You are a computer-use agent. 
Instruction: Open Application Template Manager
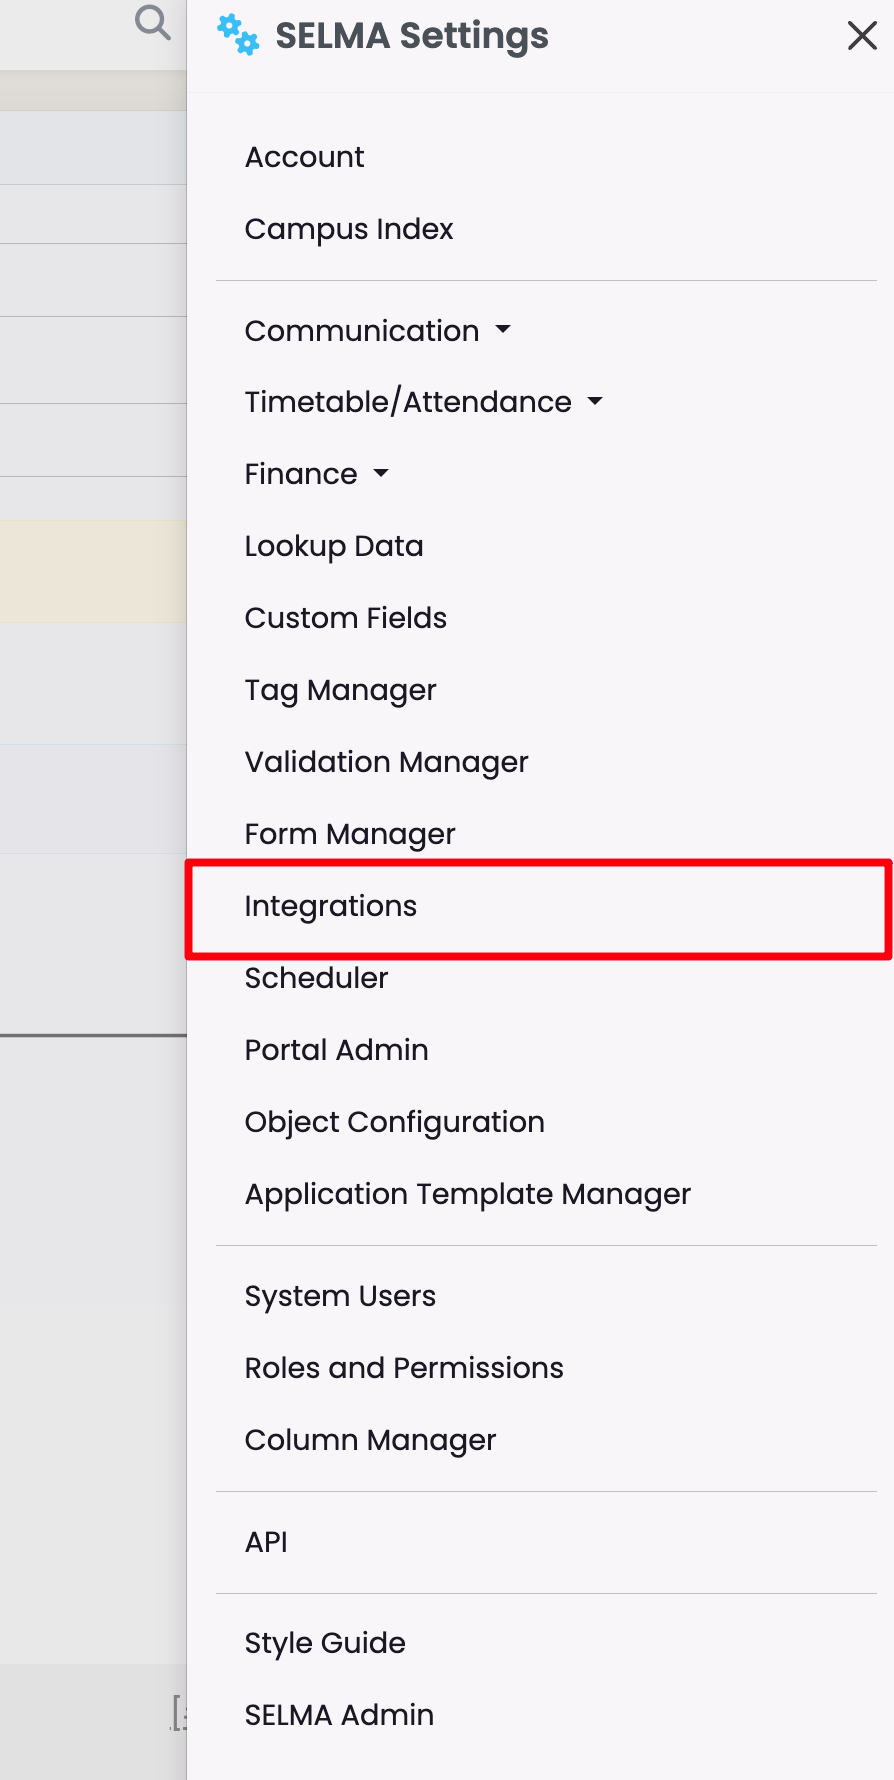467,1194
